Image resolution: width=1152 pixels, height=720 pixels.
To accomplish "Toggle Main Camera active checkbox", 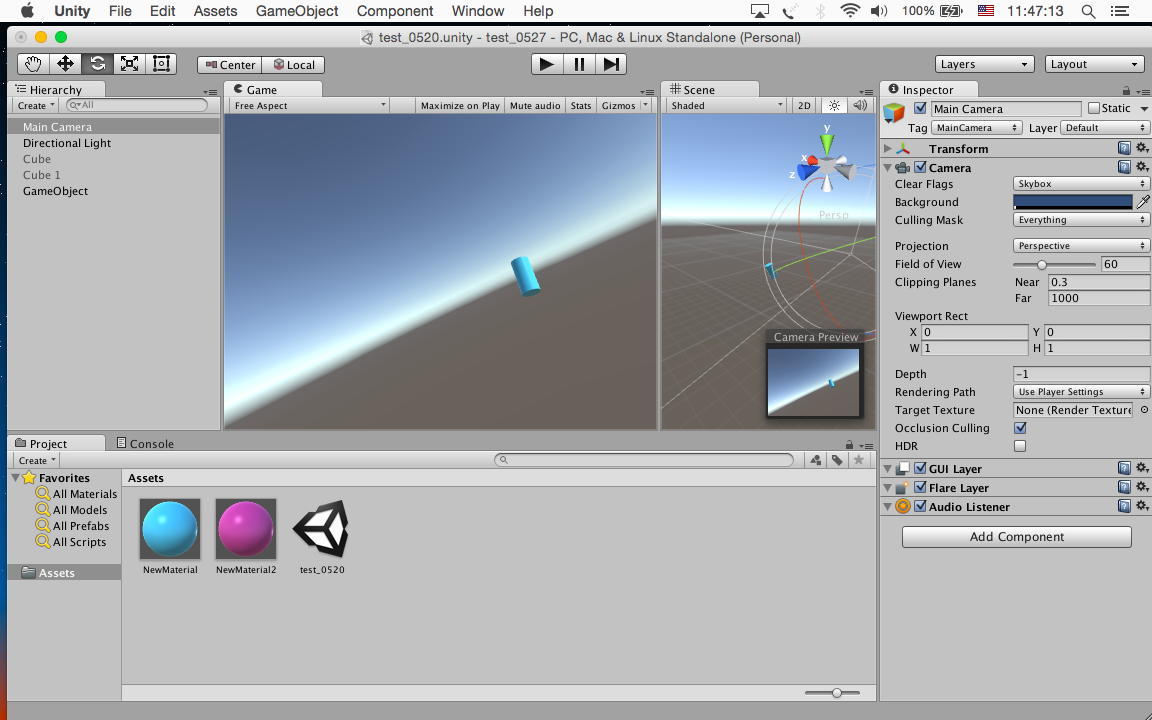I will pos(920,108).
